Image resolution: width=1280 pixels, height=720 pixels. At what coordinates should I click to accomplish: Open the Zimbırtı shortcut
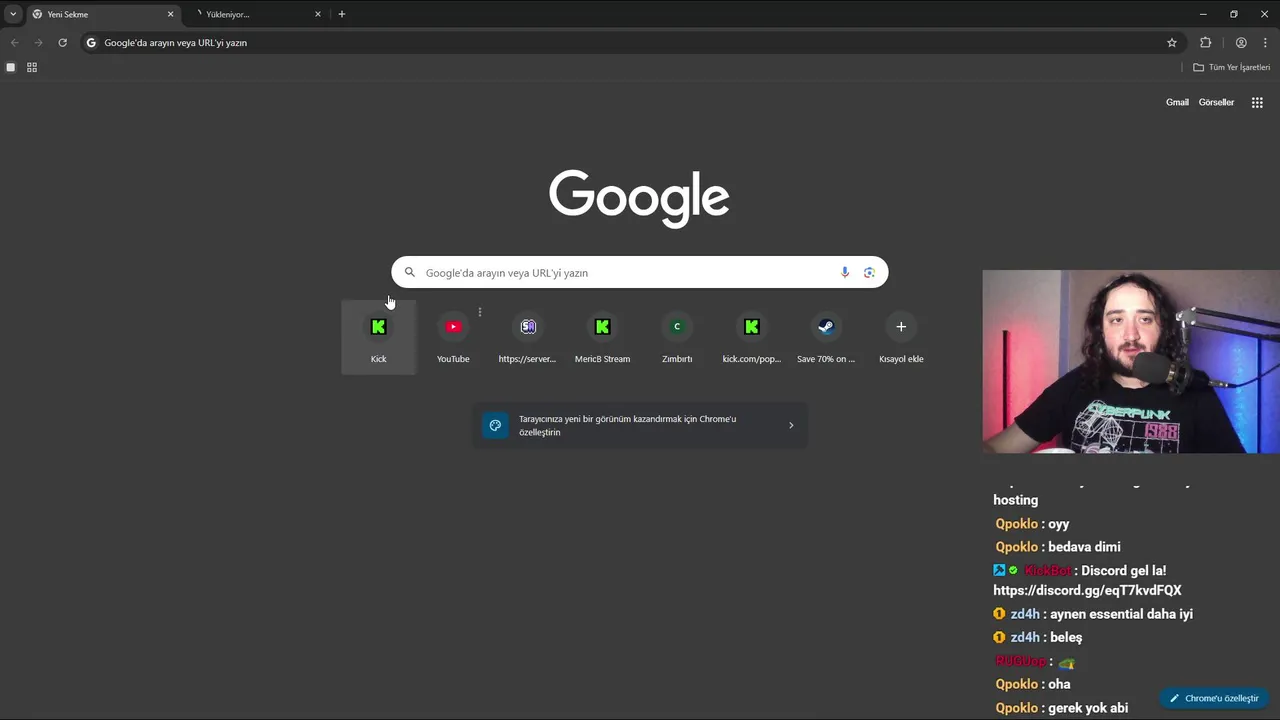(x=677, y=337)
